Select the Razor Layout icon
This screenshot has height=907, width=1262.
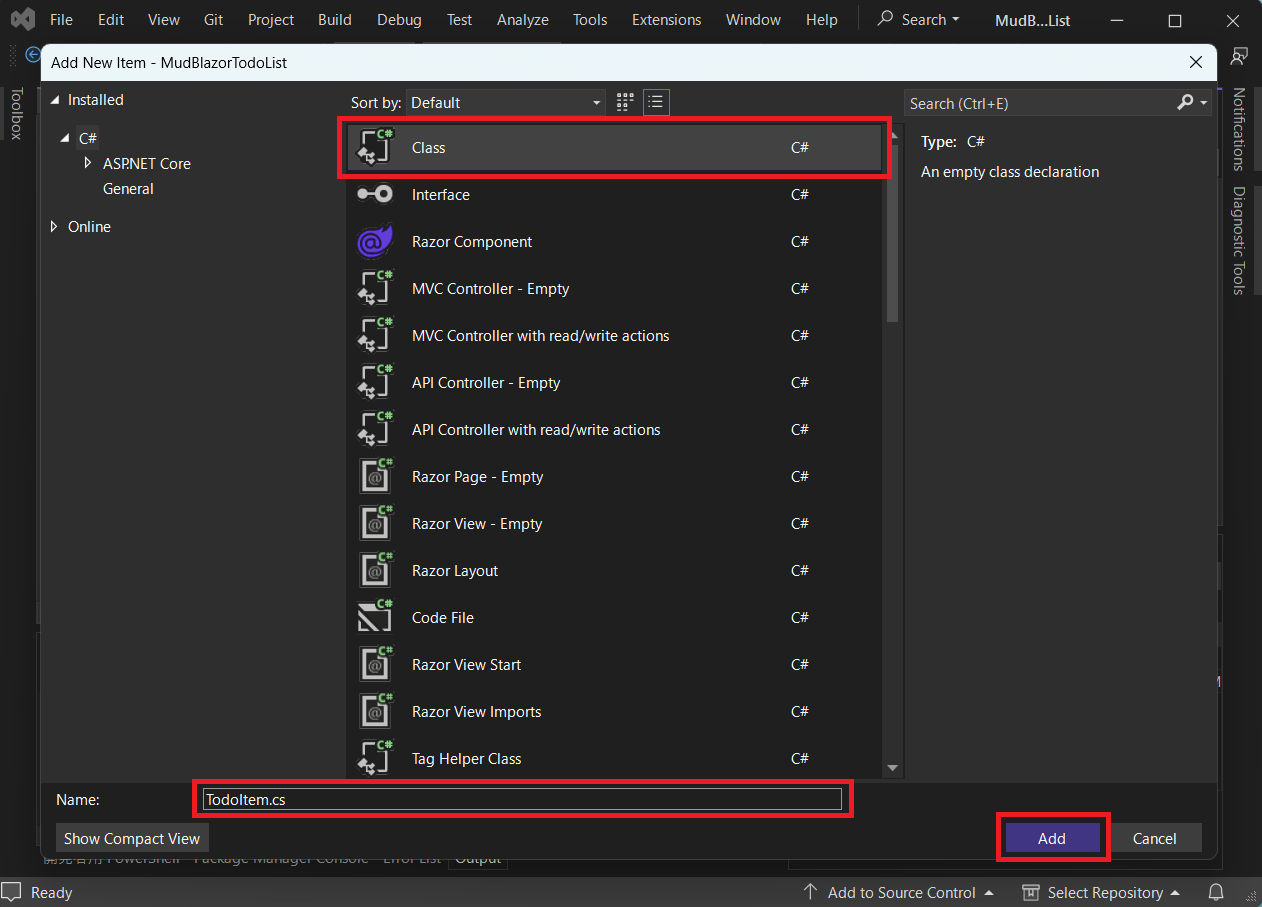click(375, 570)
